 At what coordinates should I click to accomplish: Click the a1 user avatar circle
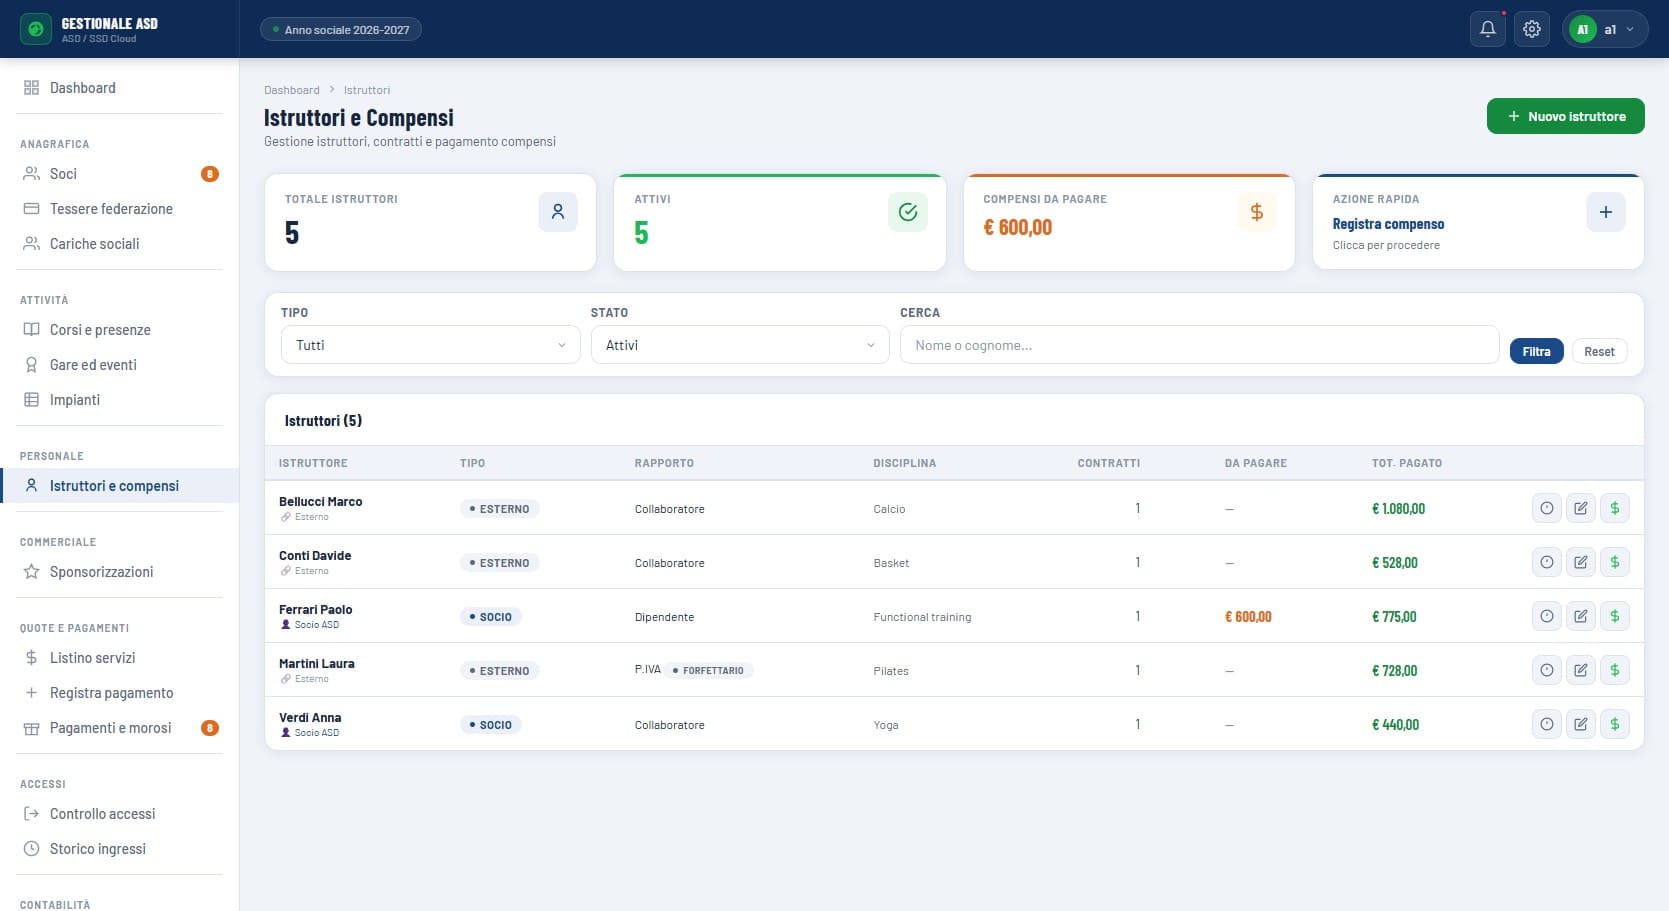tap(1582, 29)
